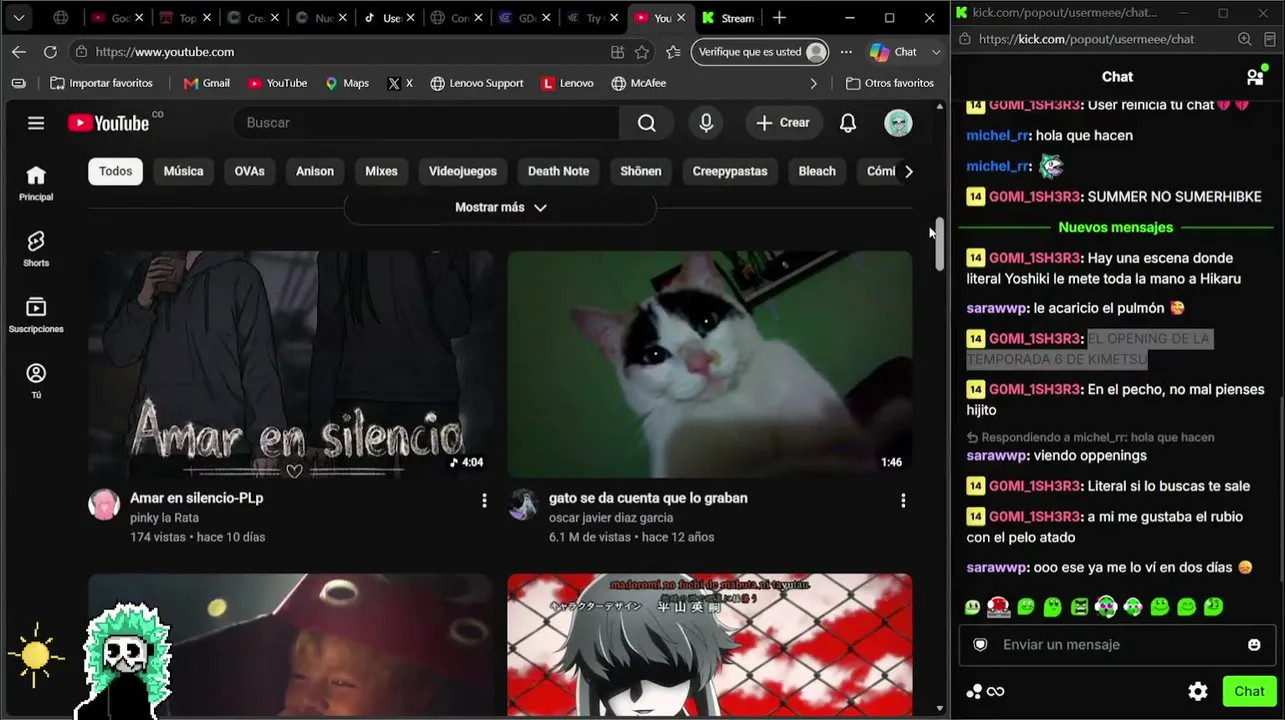This screenshot has width=1285, height=720.
Task: Open the Edge favorites list icon
Action: (674, 52)
